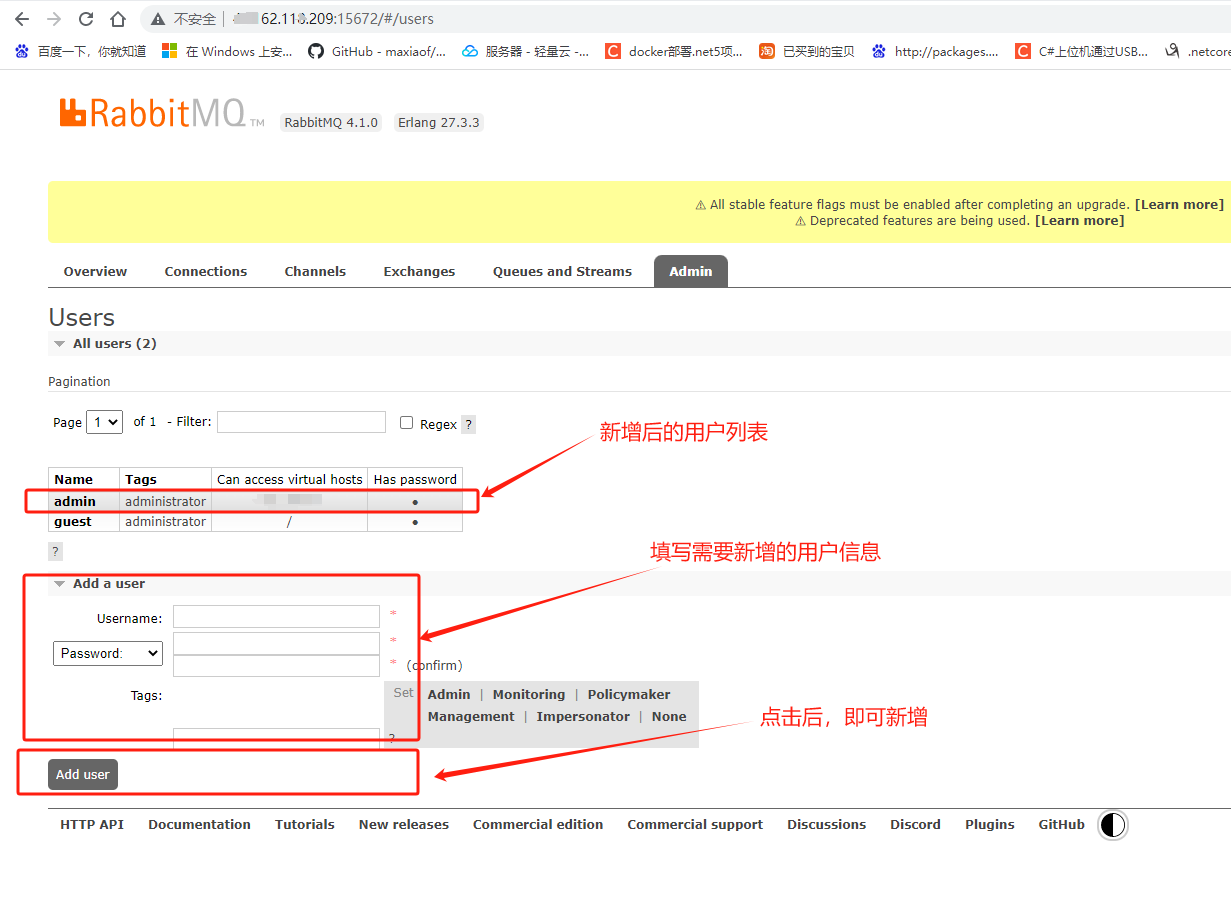Go back with browser back arrow
Image resolution: width=1231 pixels, height=923 pixels.
click(22, 19)
